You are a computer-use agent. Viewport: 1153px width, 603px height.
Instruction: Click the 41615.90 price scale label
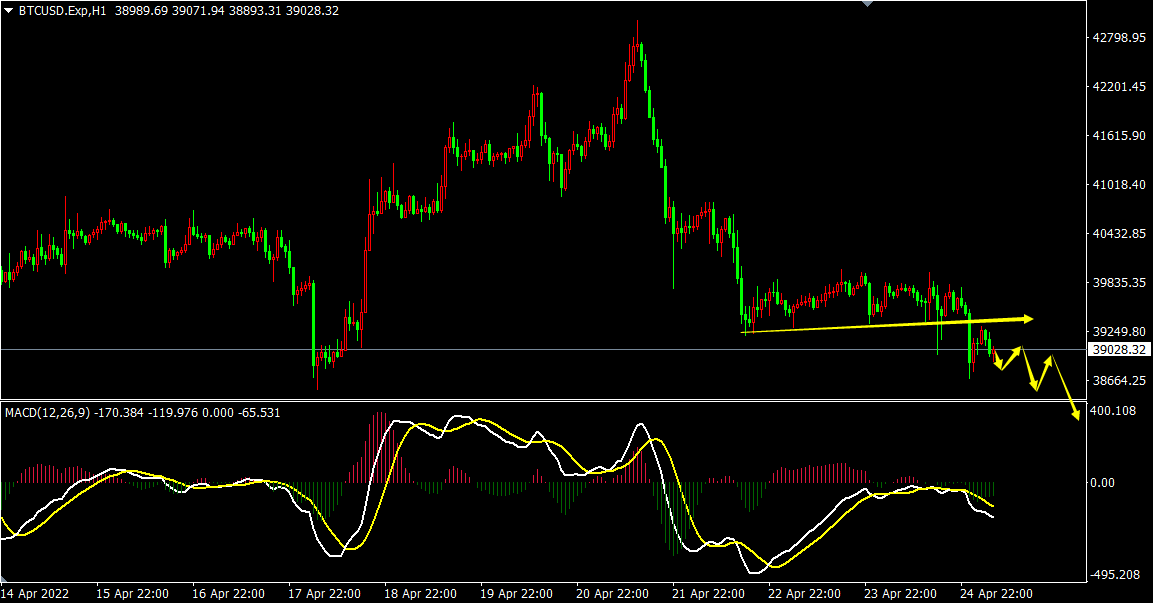[x=1119, y=136]
